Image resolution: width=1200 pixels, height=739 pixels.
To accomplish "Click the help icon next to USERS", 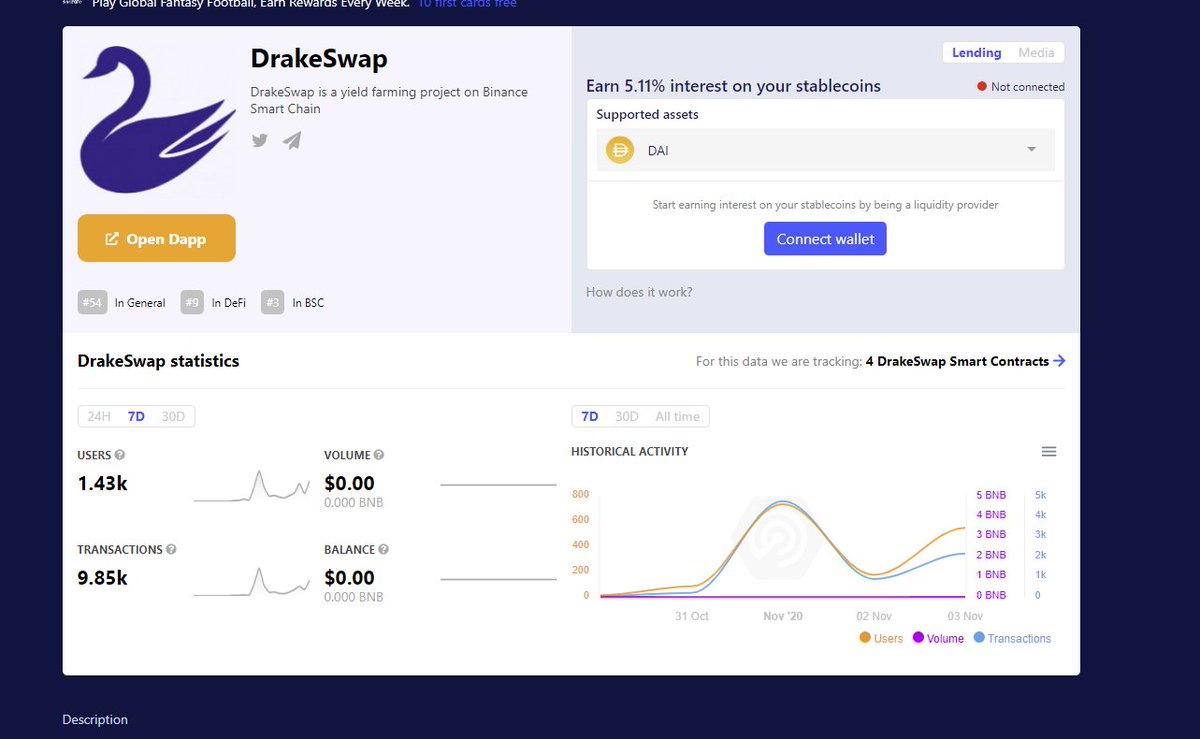I will pyautogui.click(x=120, y=455).
